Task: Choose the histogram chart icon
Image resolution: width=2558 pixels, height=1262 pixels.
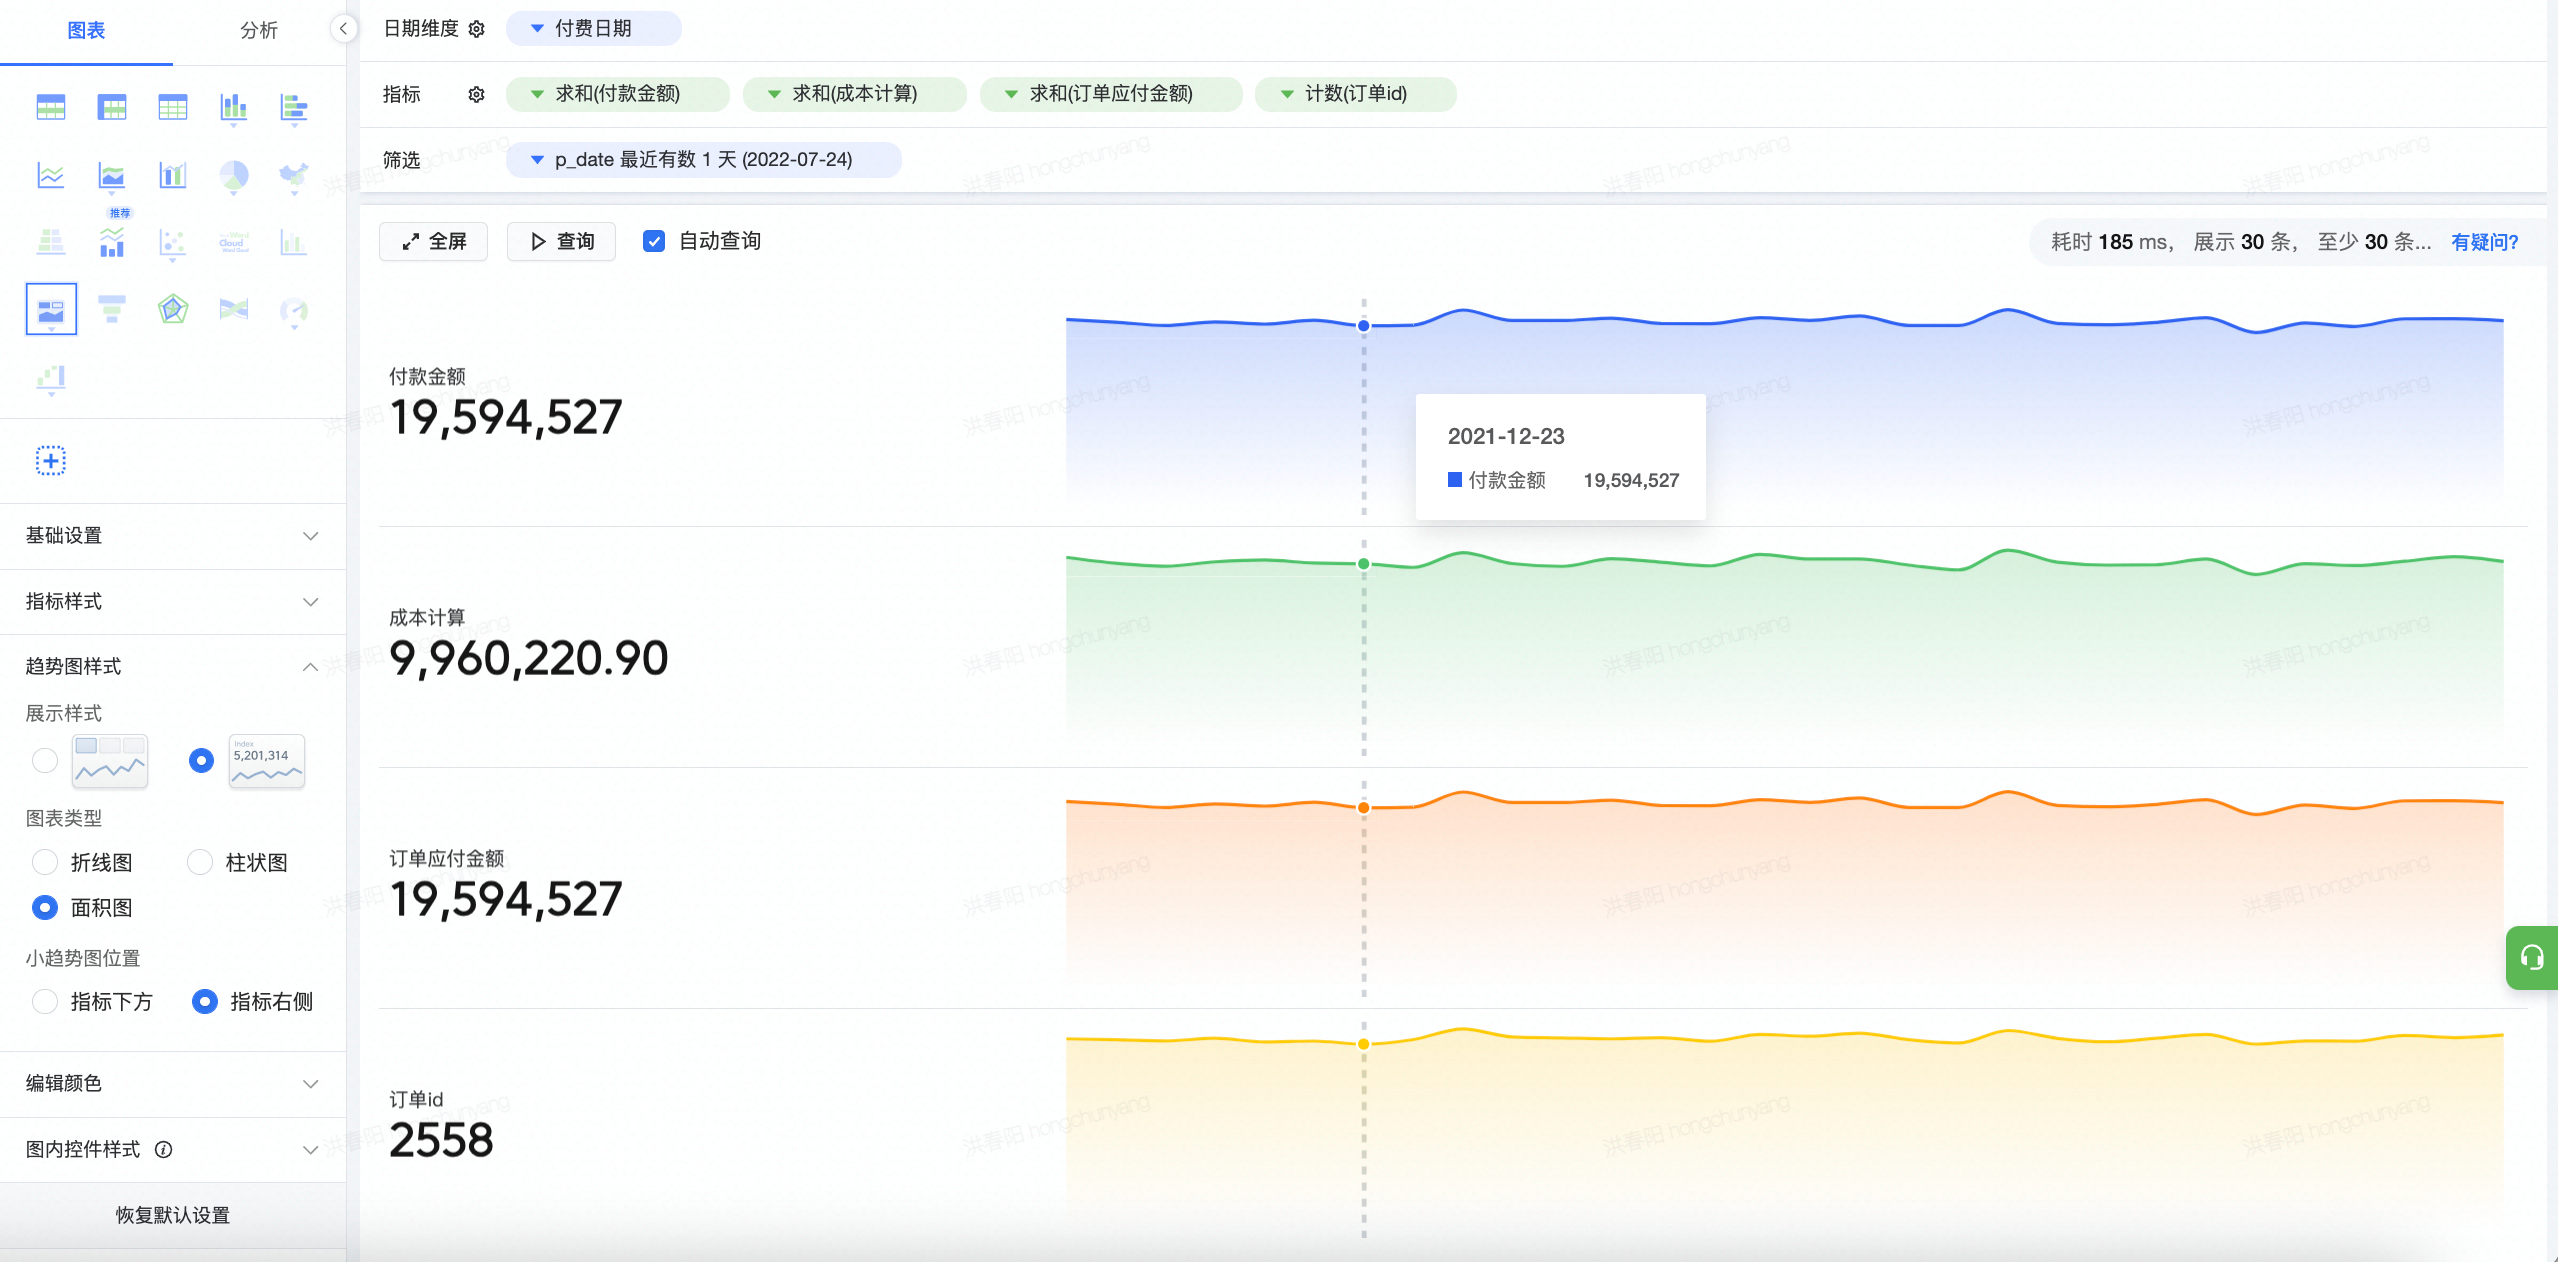Action: click(294, 242)
